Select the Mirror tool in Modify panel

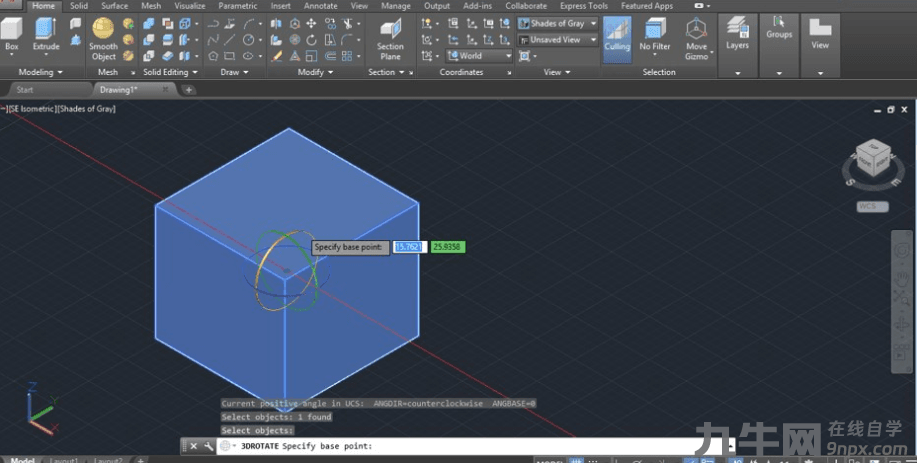[x=277, y=23]
